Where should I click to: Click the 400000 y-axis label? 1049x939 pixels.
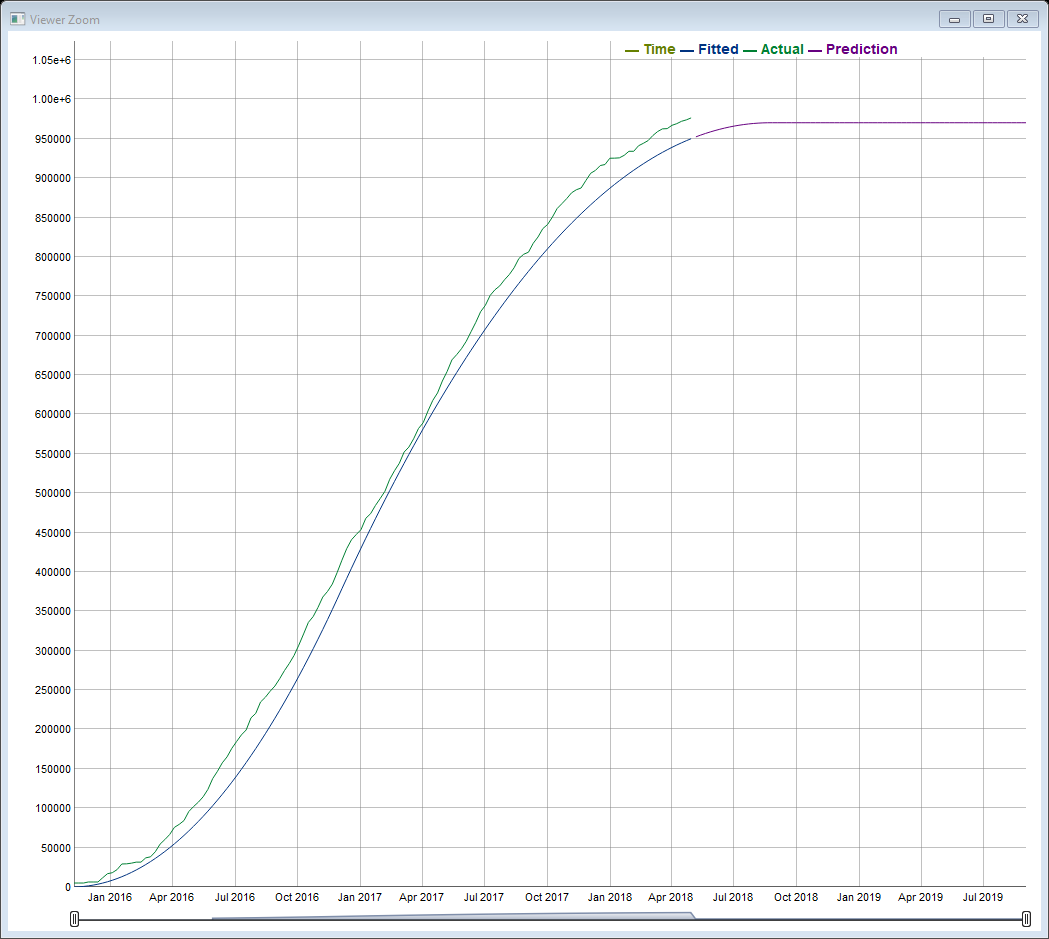pyautogui.click(x=53, y=572)
